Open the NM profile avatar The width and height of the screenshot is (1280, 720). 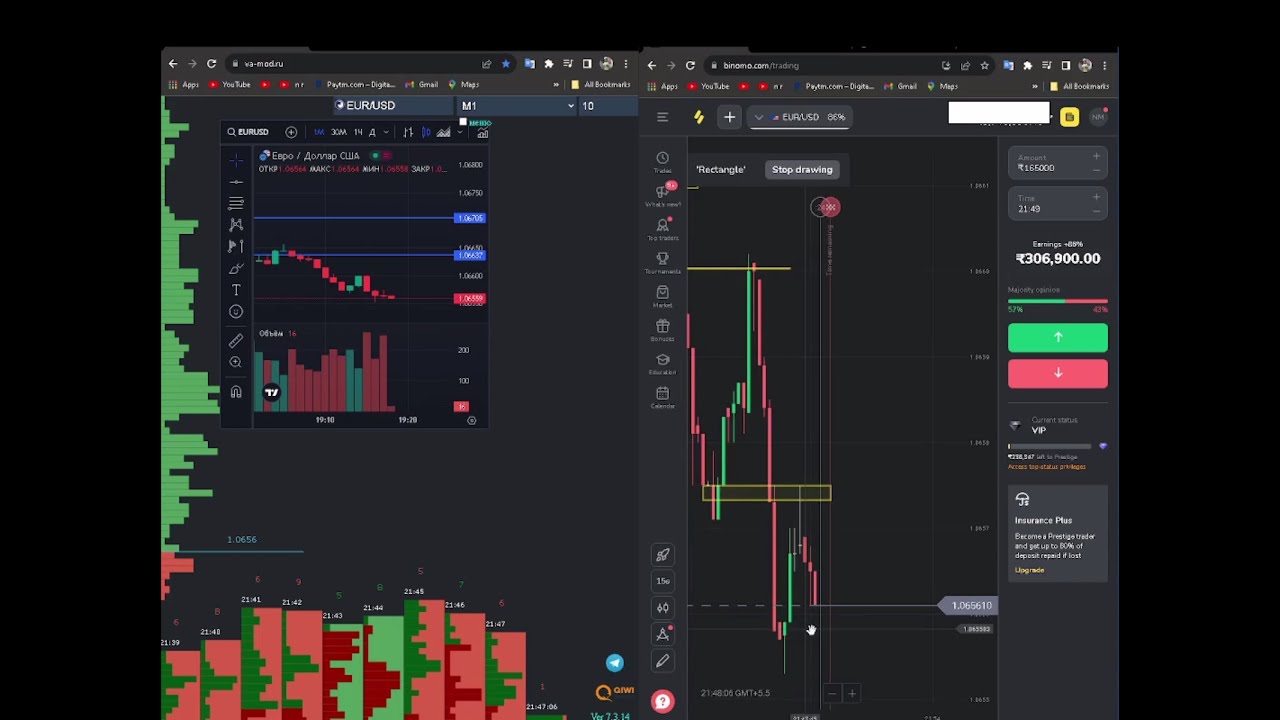point(1097,117)
